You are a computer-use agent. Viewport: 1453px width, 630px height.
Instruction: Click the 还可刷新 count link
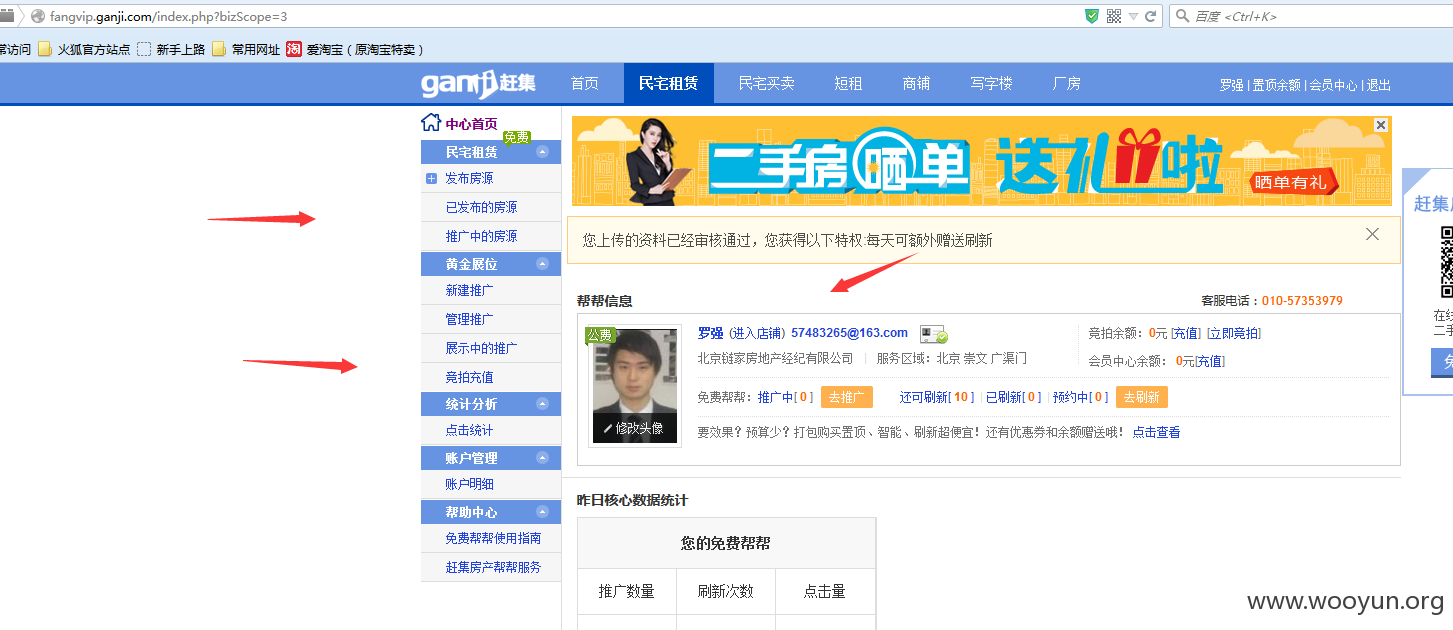tap(937, 398)
